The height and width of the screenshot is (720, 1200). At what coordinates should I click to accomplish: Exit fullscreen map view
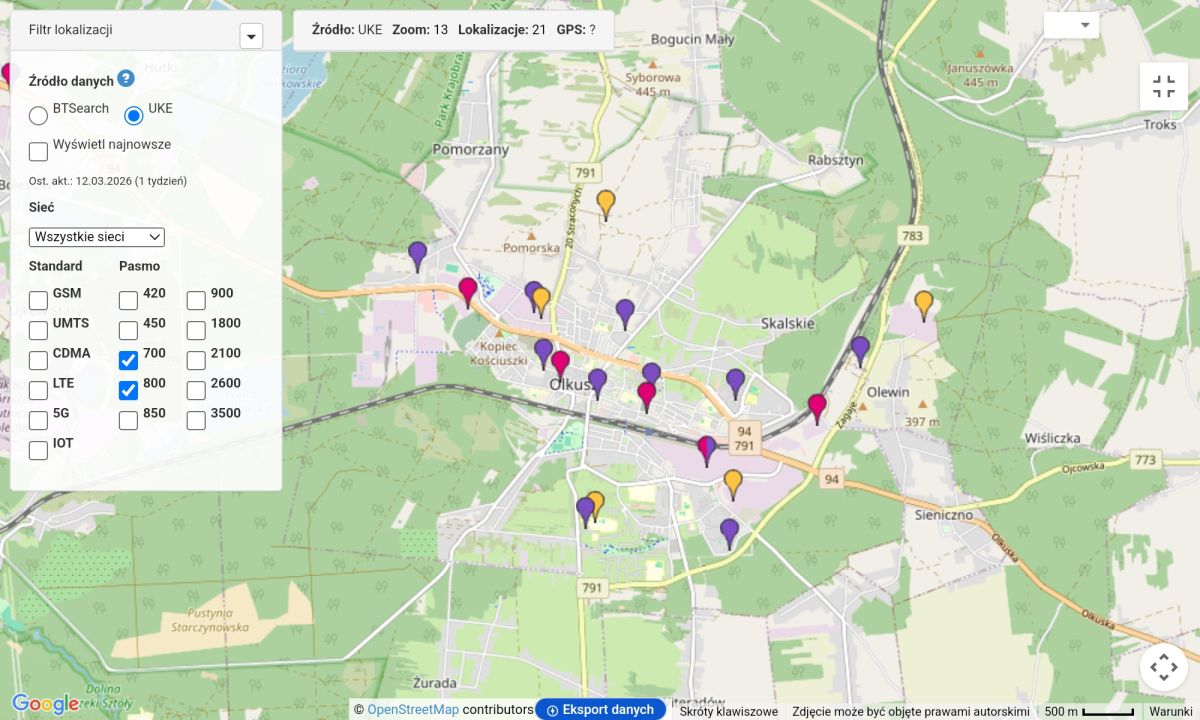tap(1163, 87)
